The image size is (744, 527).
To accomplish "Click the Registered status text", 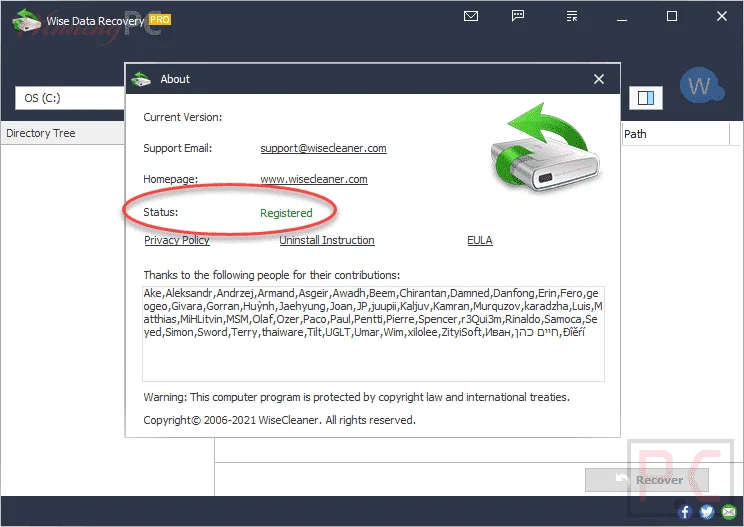I will tap(286, 213).
